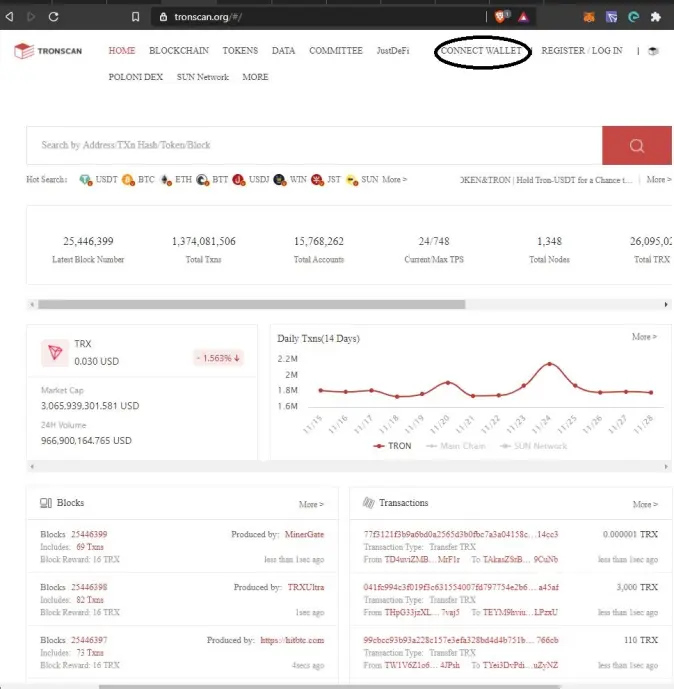This screenshot has width=674, height=689.
Task: Click the Transactions section icon
Action: pyautogui.click(x=369, y=503)
